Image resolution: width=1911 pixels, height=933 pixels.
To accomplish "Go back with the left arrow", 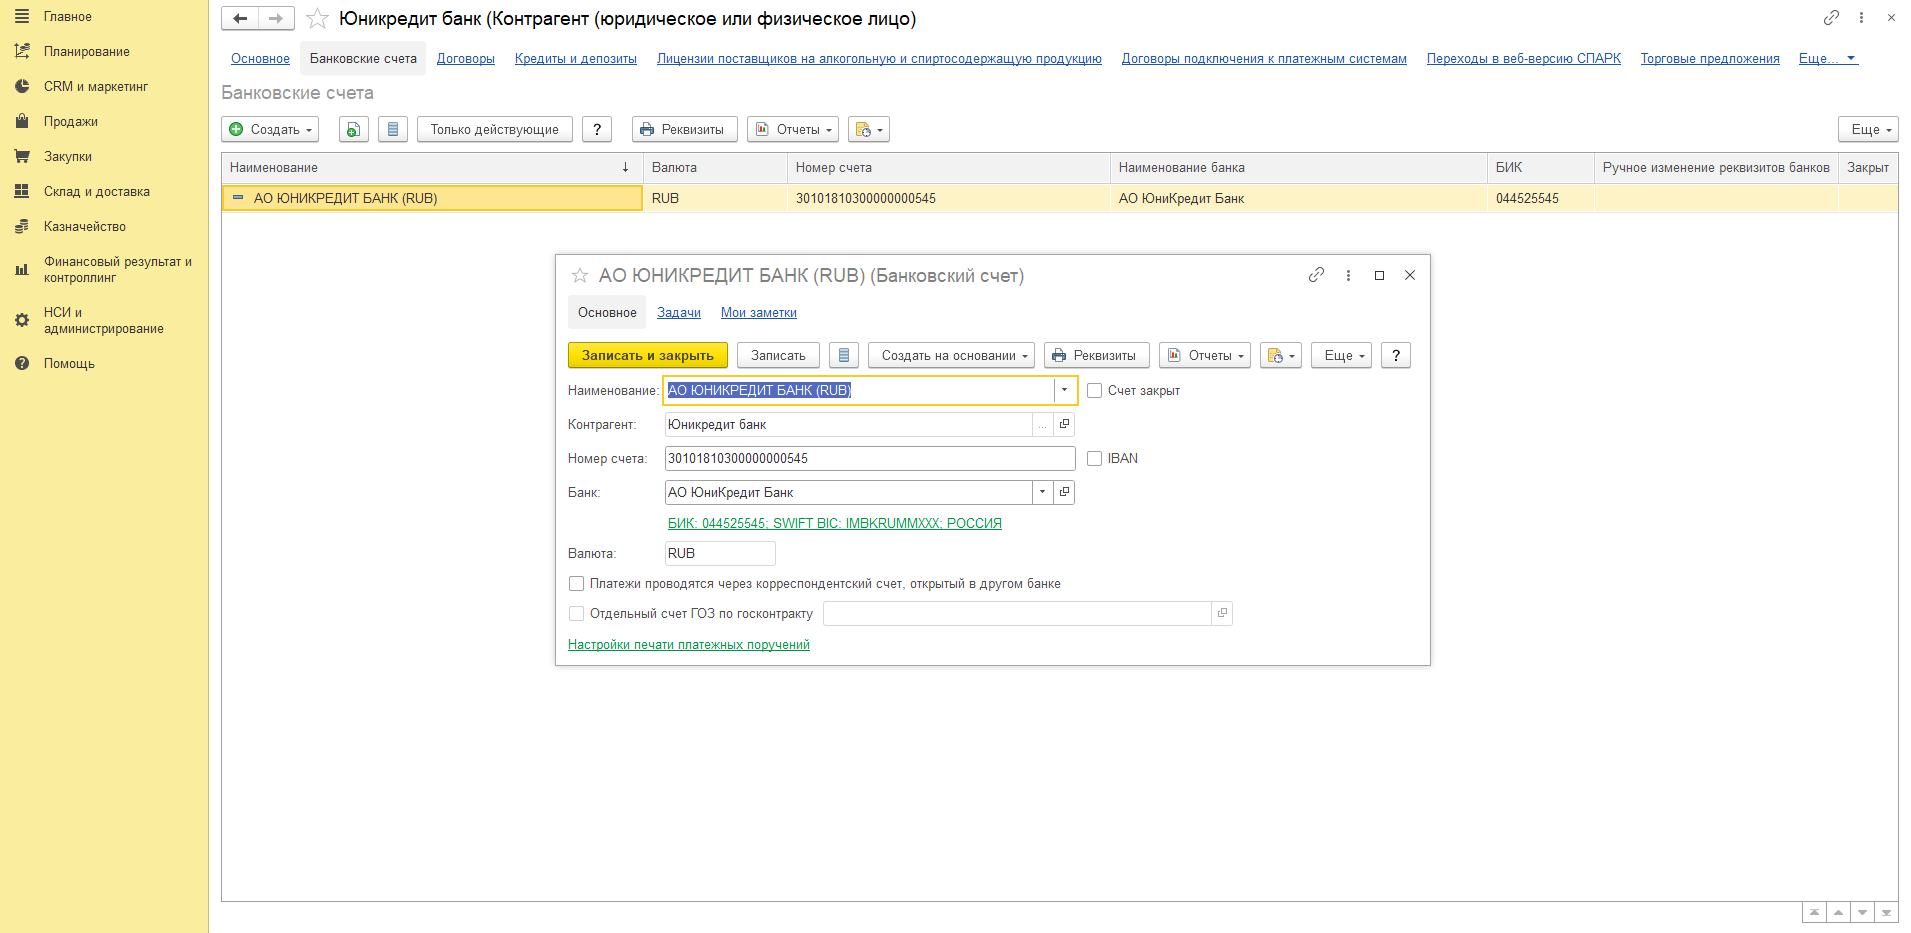I will point(240,19).
